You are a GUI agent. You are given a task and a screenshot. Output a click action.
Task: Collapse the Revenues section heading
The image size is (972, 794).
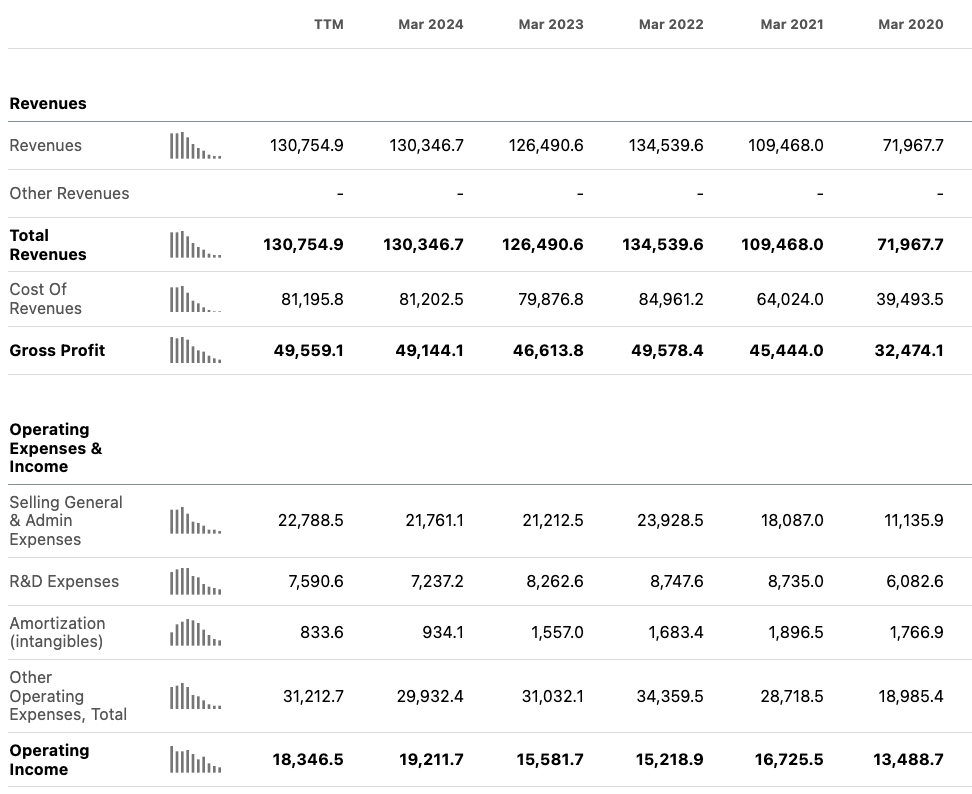pos(48,104)
